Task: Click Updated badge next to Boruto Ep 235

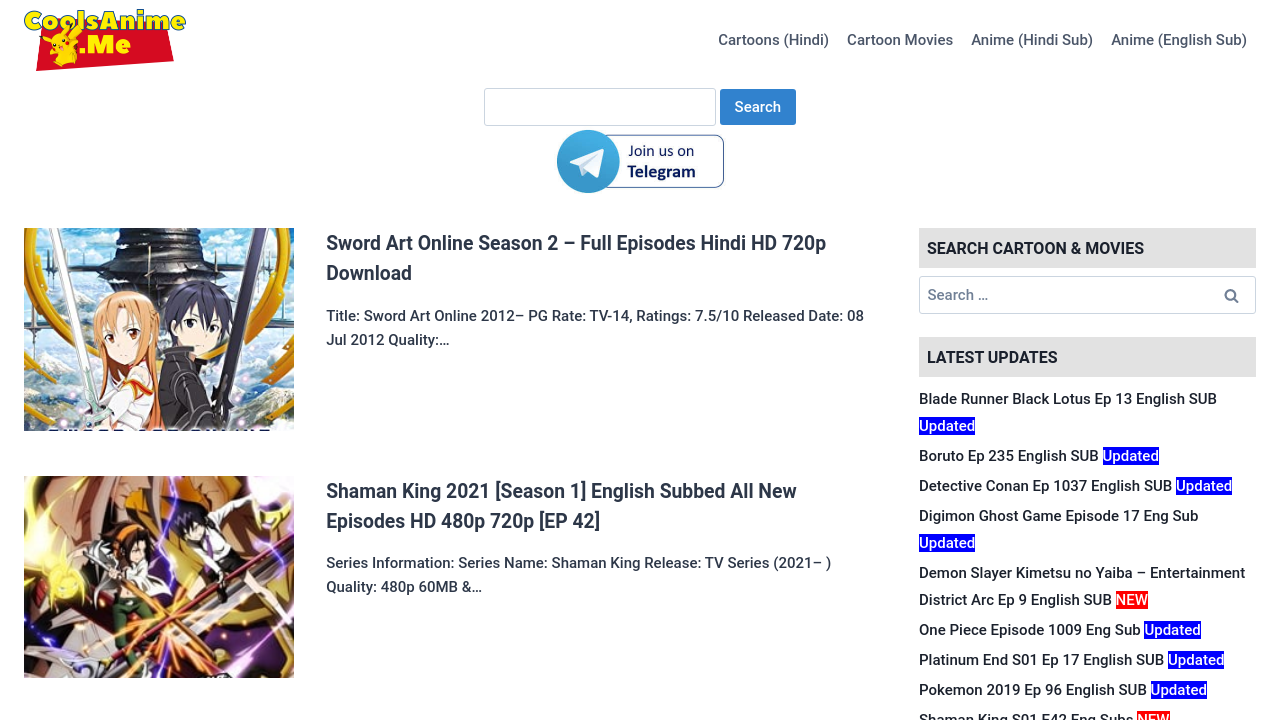Action: pos(1131,456)
